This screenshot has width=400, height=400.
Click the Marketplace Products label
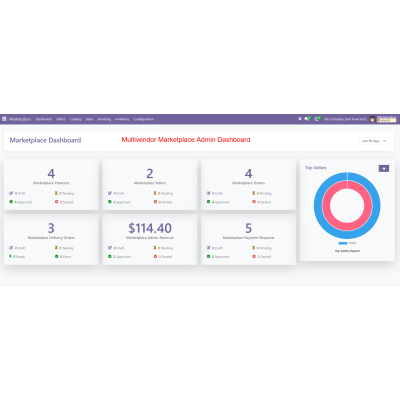pos(51,183)
